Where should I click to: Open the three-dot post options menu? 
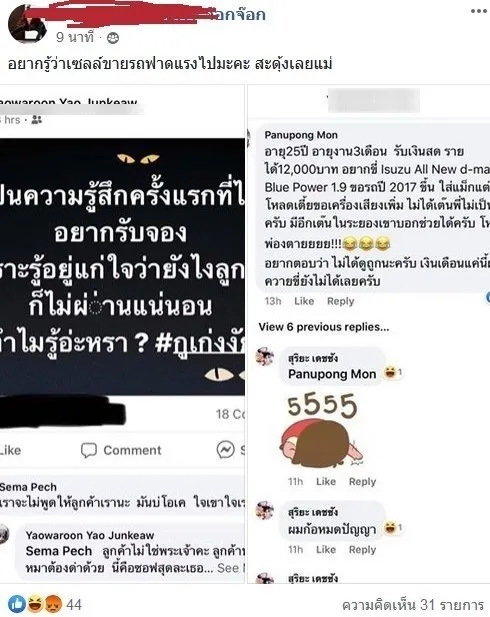pyautogui.click(x=479, y=11)
